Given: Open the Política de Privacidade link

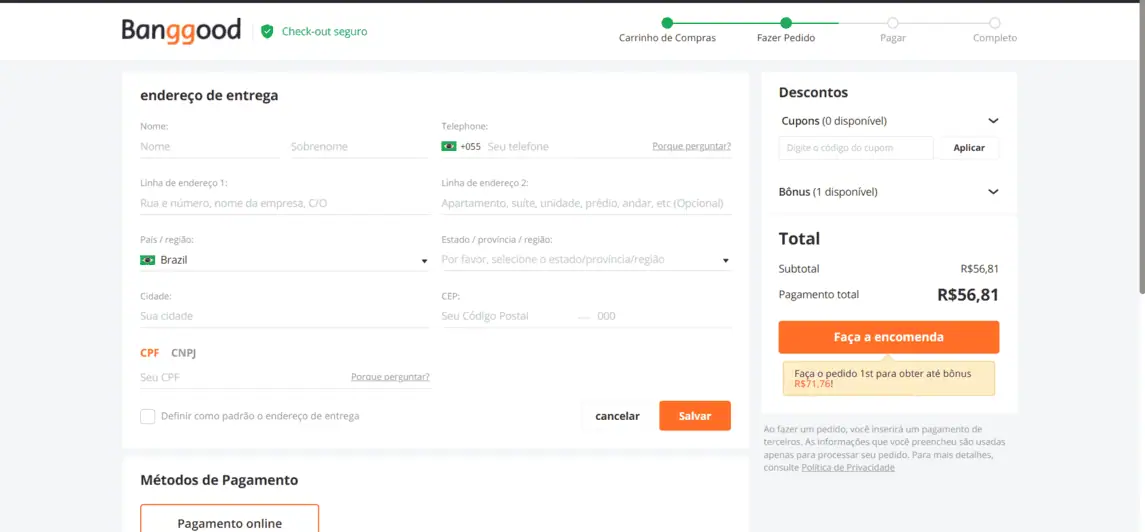Looking at the screenshot, I should coord(848,468).
